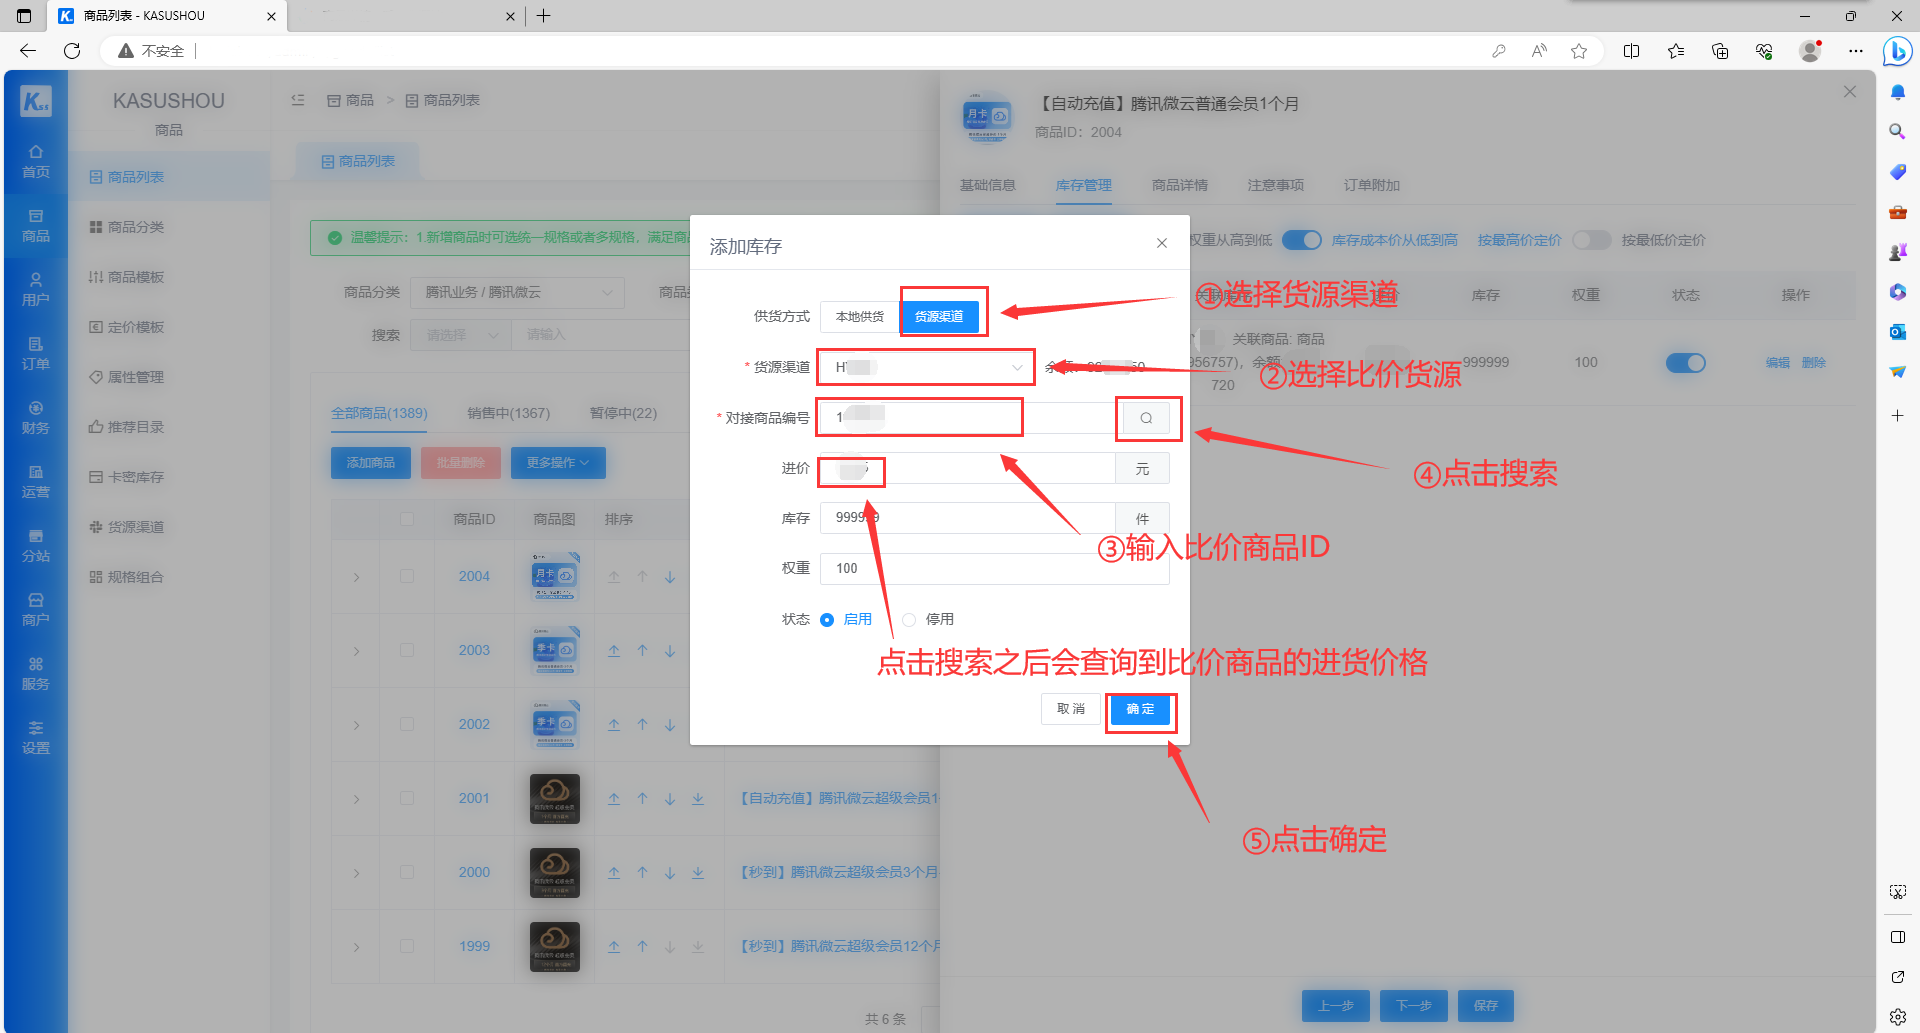1920x1033 pixels.
Task: Open 商品分类 submenu item
Action: coord(169,227)
